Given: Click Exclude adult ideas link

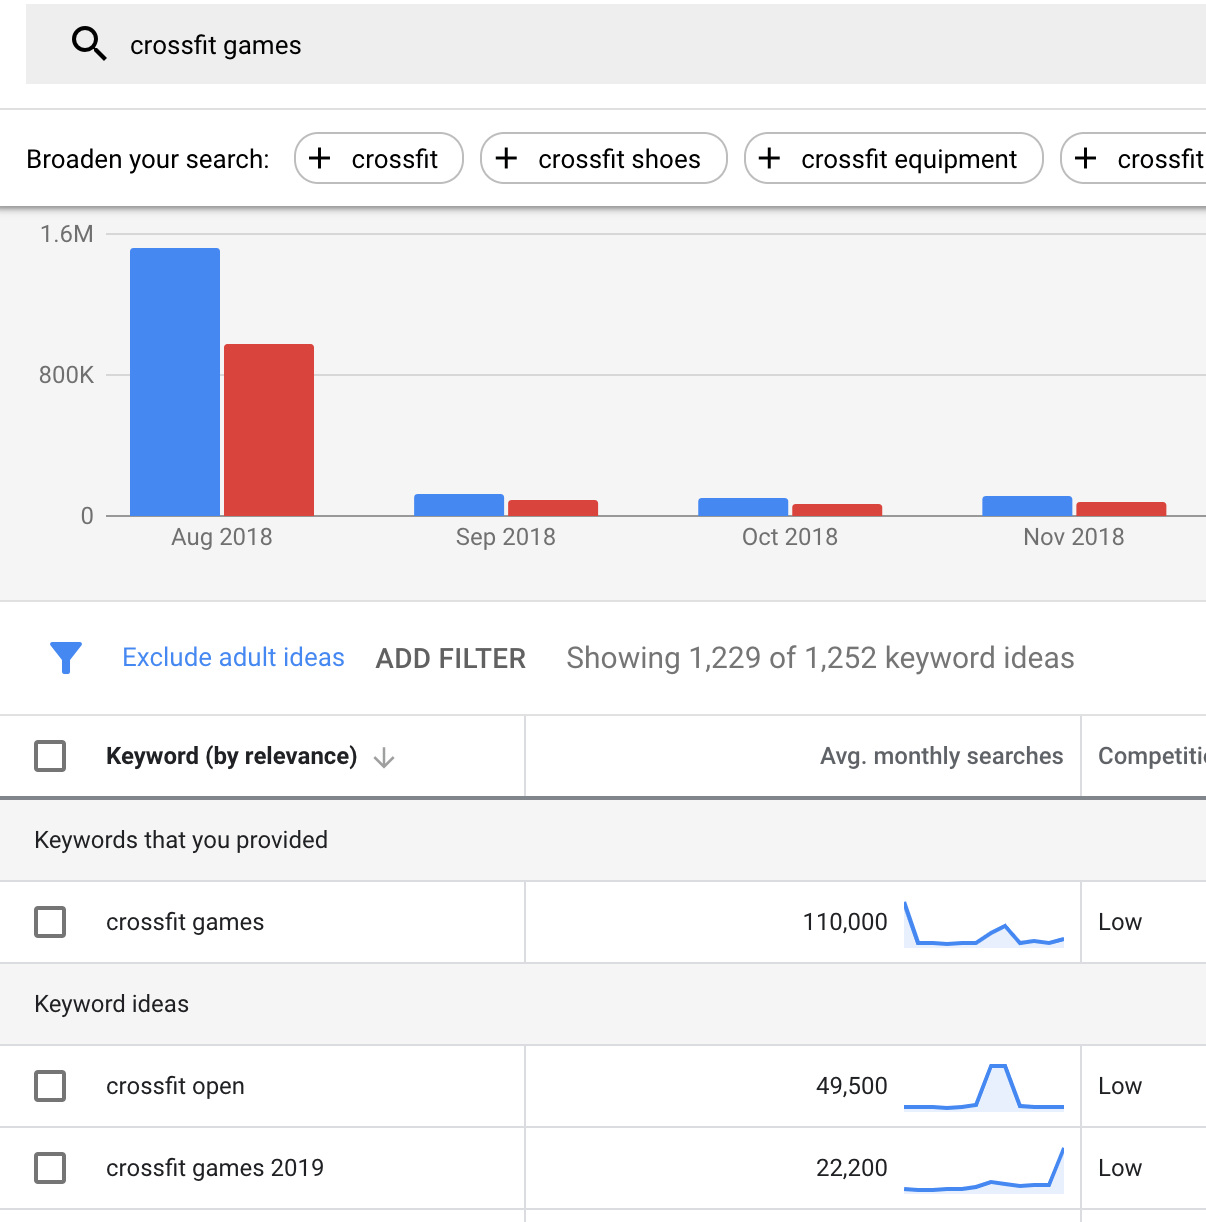Looking at the screenshot, I should pyautogui.click(x=233, y=657).
